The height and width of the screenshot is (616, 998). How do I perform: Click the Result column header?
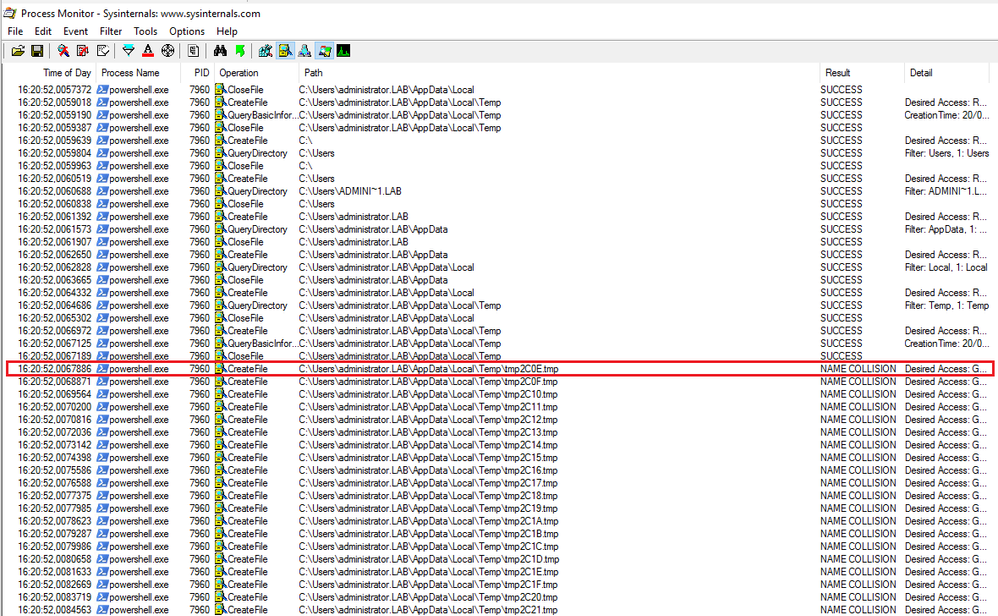pos(838,73)
